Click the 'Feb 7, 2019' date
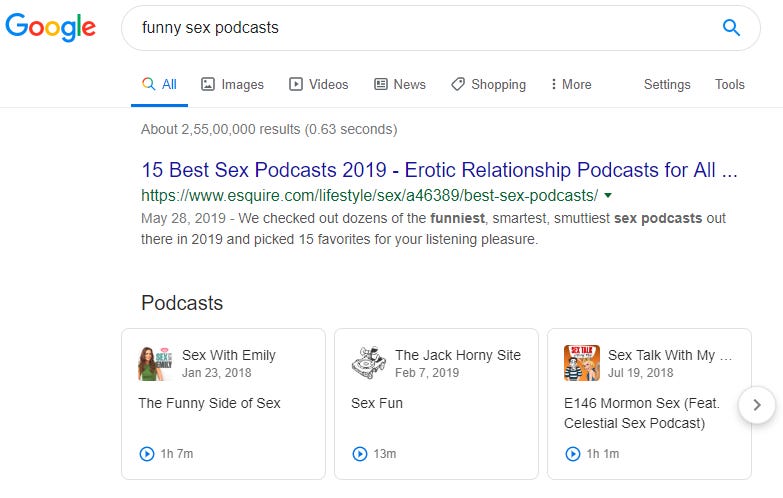 point(427,373)
